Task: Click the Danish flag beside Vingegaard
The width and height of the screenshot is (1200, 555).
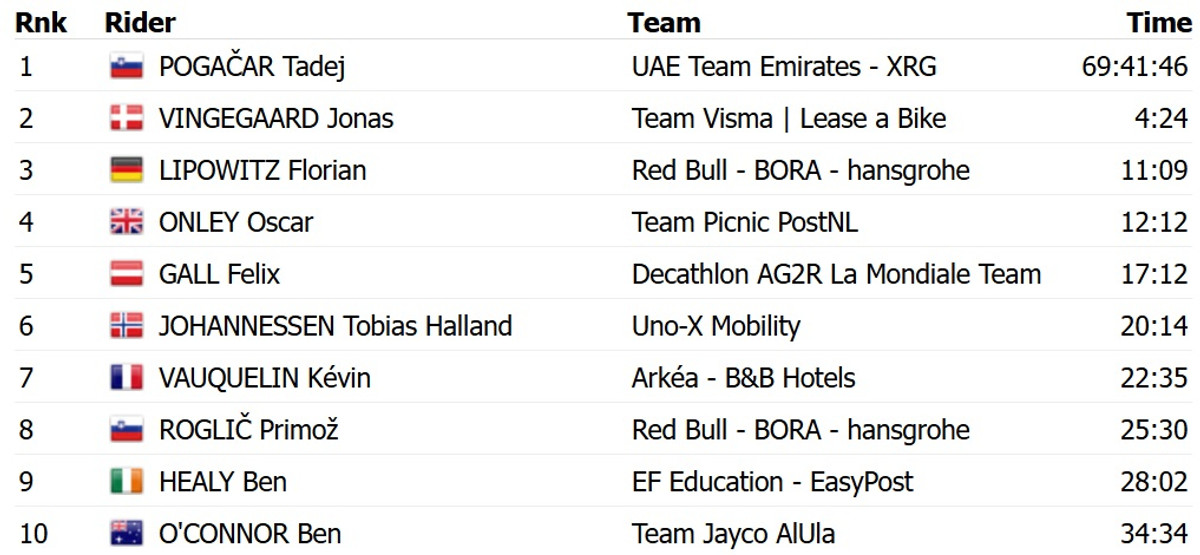Action: pyautogui.click(x=127, y=119)
